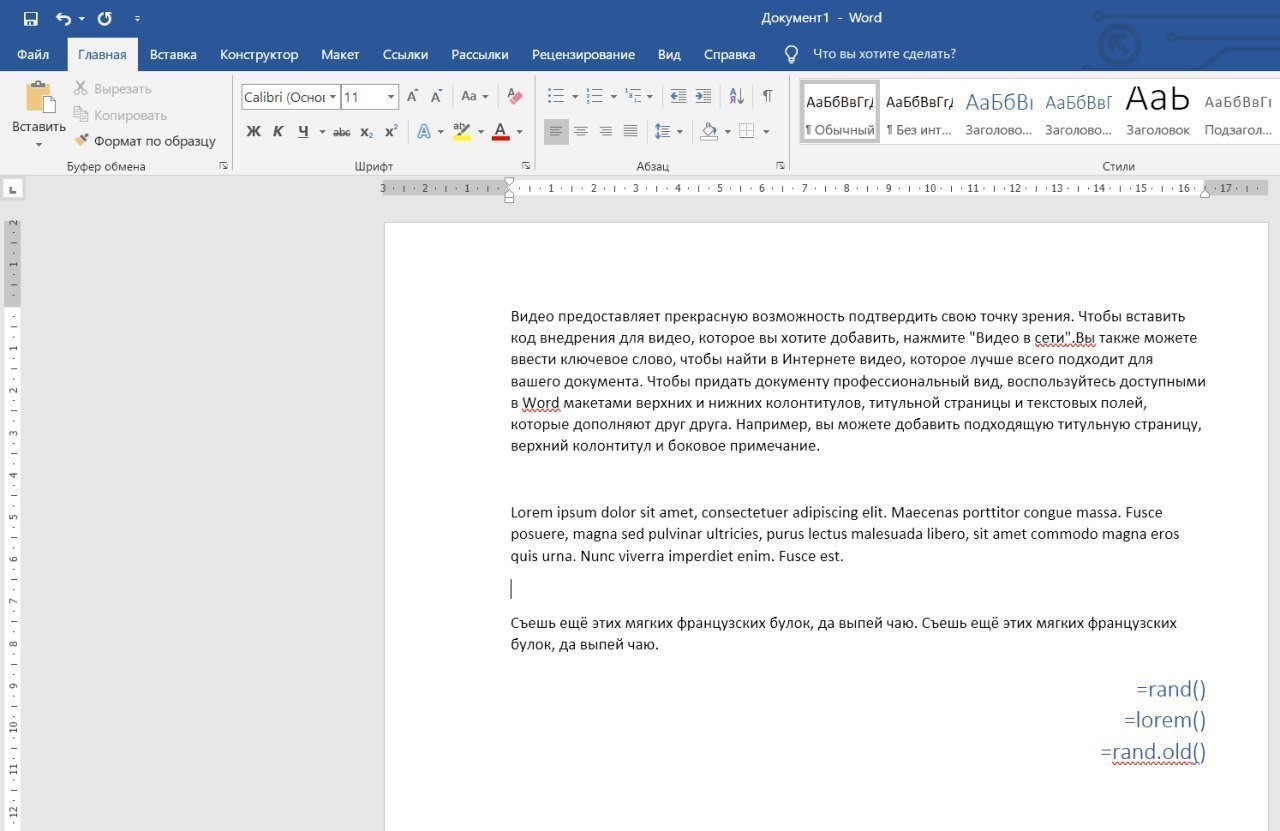
Task: Click Что вы хотите сделать search field
Action: pos(884,54)
